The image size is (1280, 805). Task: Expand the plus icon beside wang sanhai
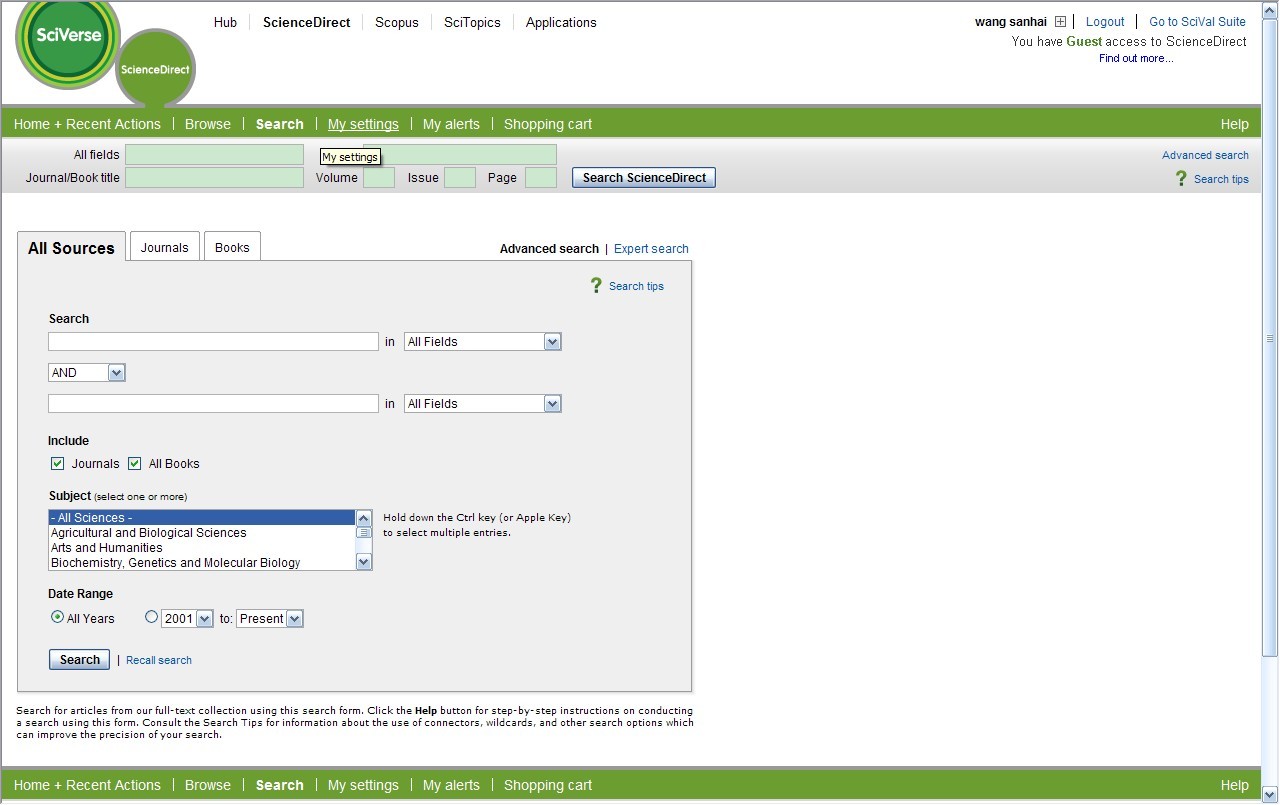tap(1061, 22)
